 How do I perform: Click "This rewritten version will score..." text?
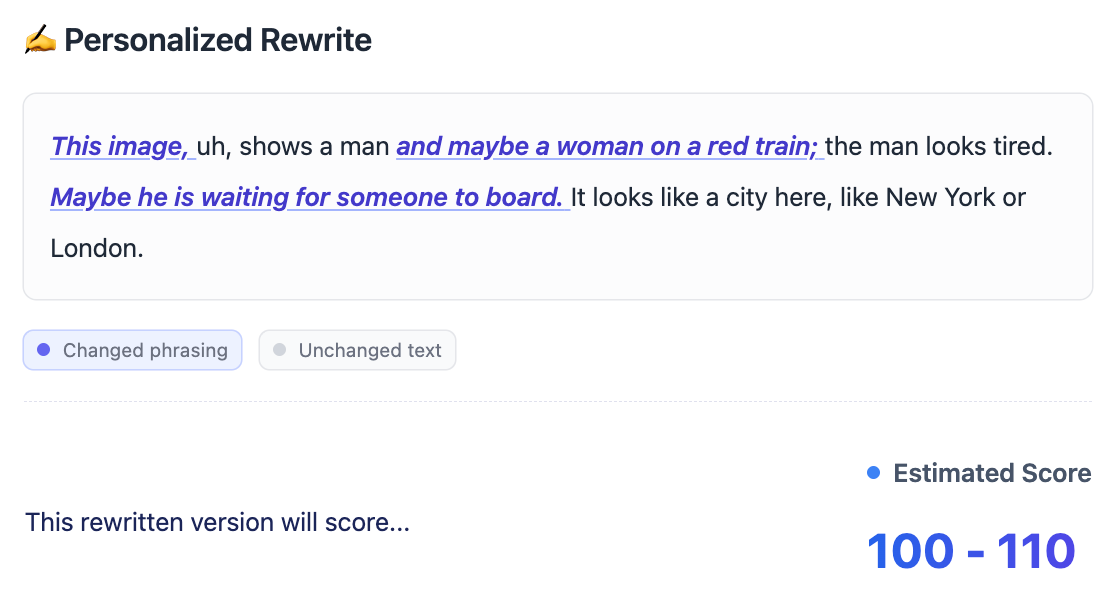pyautogui.click(x=217, y=522)
